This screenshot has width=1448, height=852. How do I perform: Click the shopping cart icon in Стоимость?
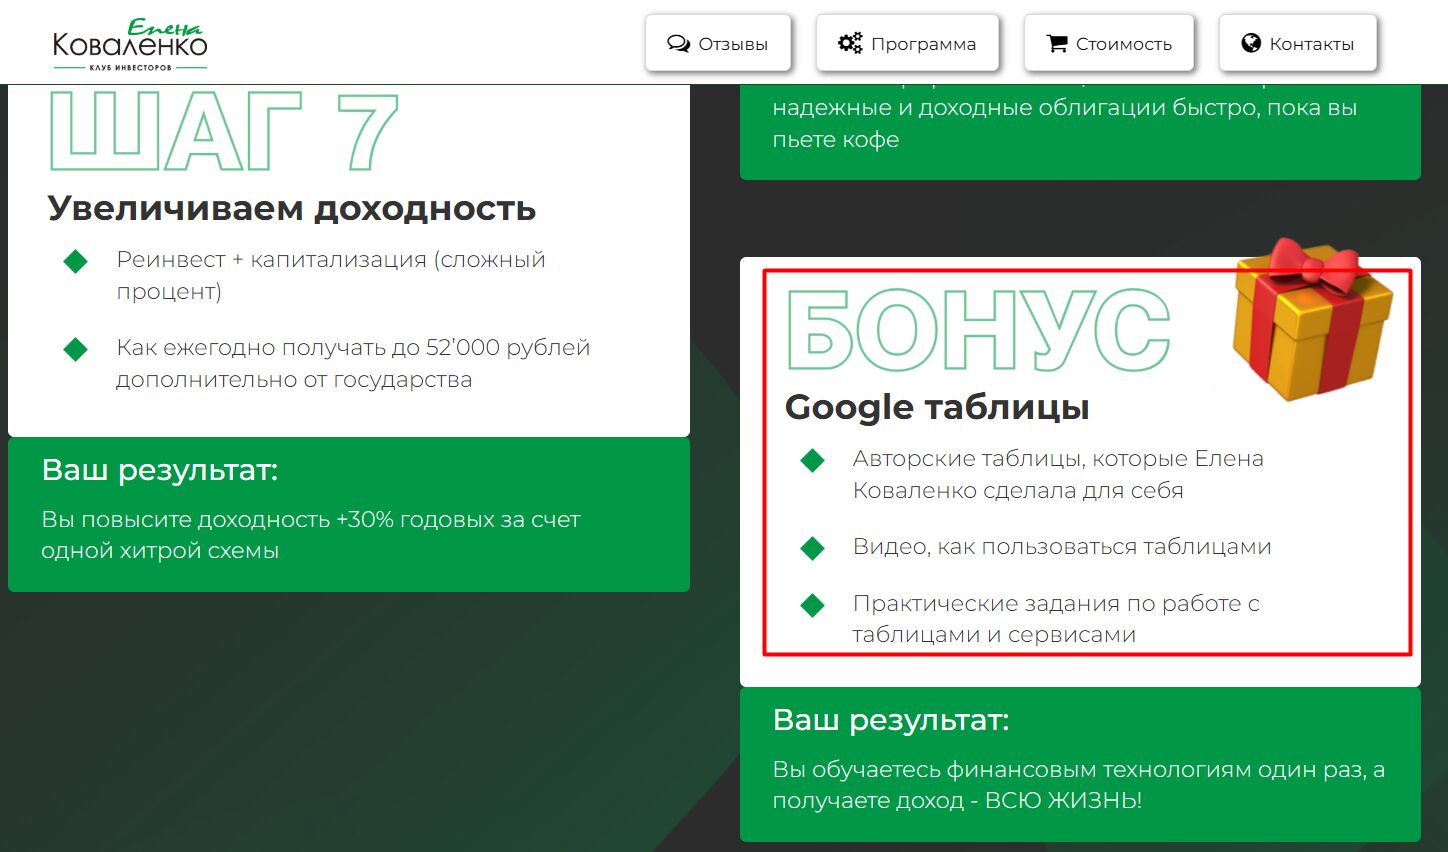point(1057,44)
